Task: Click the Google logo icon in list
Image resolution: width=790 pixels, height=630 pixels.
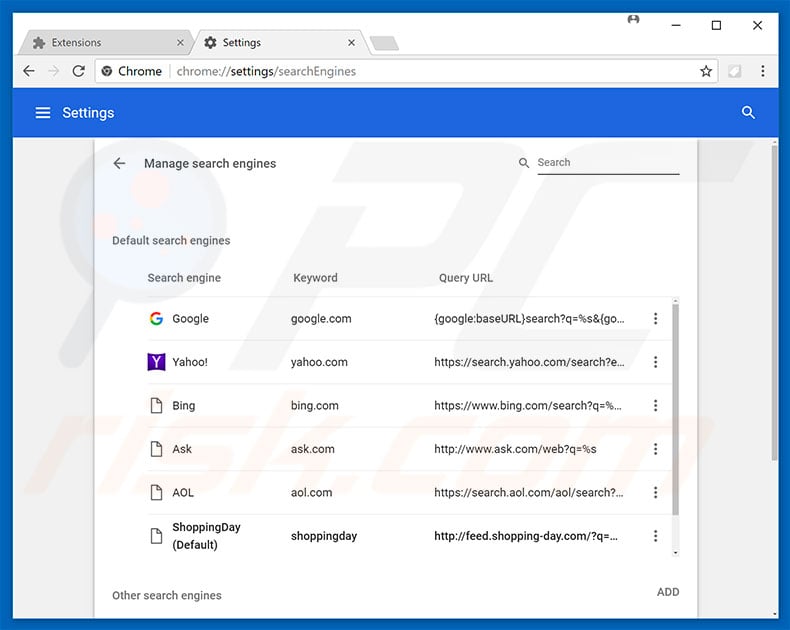Action: coord(156,319)
